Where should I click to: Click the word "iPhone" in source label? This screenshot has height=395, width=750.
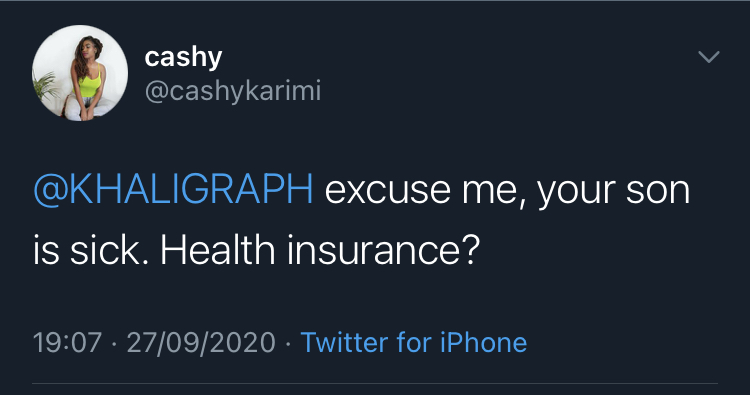coord(484,342)
